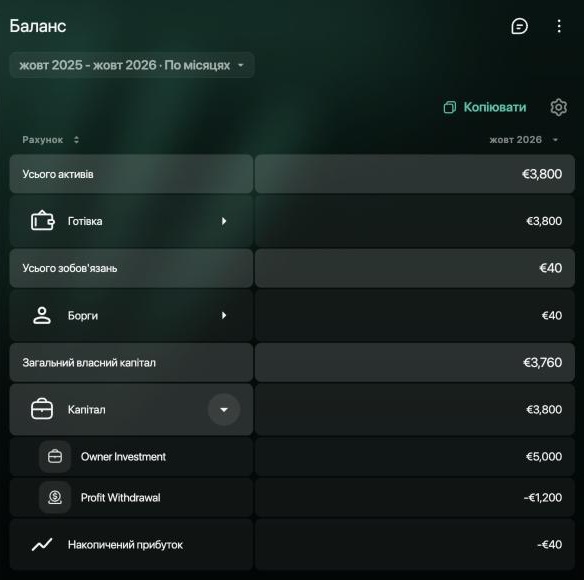Click the €3,800 value in Готівка row
Image resolution: width=584 pixels, height=580 pixels.
544,221
